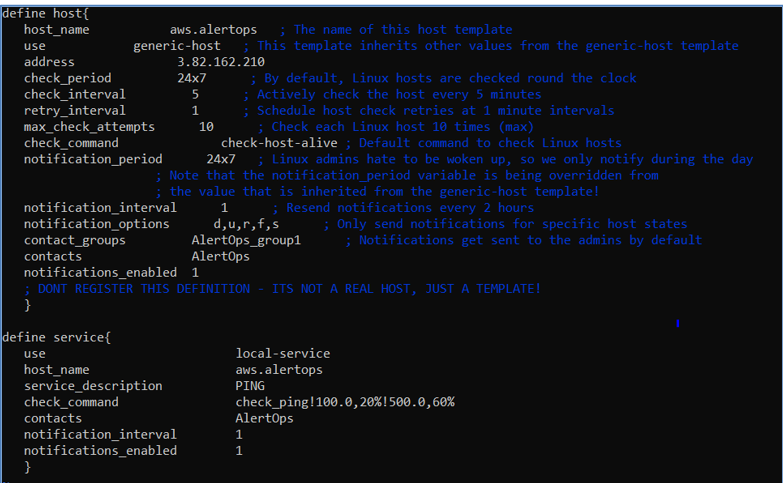Click the "define host{" line
The height and width of the screenshot is (483, 783).
point(45,12)
